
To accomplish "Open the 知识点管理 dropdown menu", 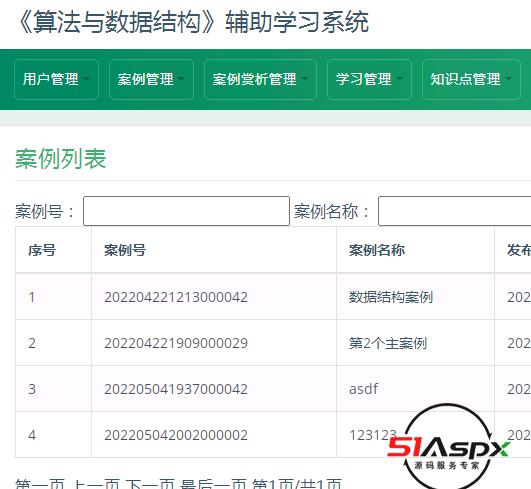I will tap(471, 79).
